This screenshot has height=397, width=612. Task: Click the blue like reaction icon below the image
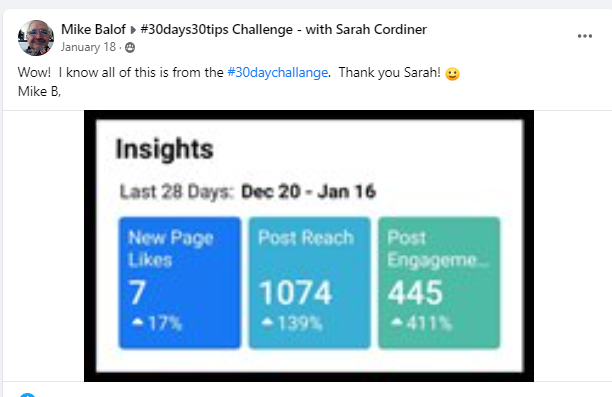click(27, 395)
